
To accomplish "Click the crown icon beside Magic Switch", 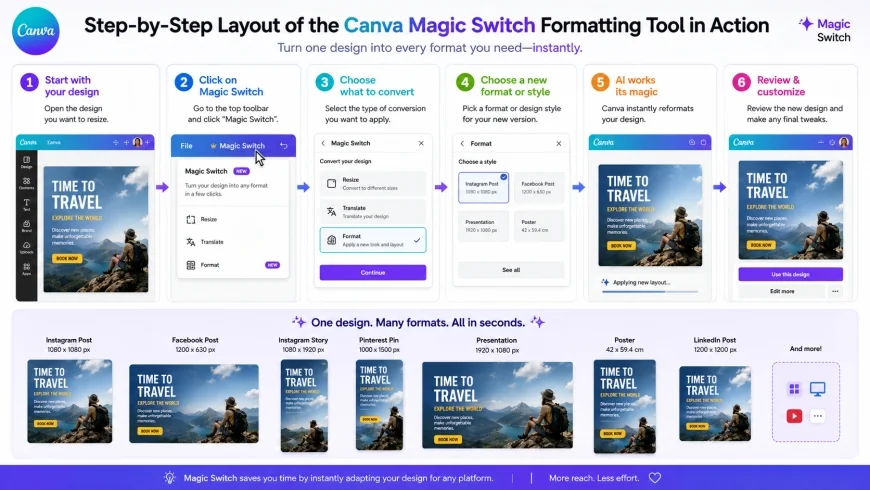I will pyautogui.click(x=213, y=145).
